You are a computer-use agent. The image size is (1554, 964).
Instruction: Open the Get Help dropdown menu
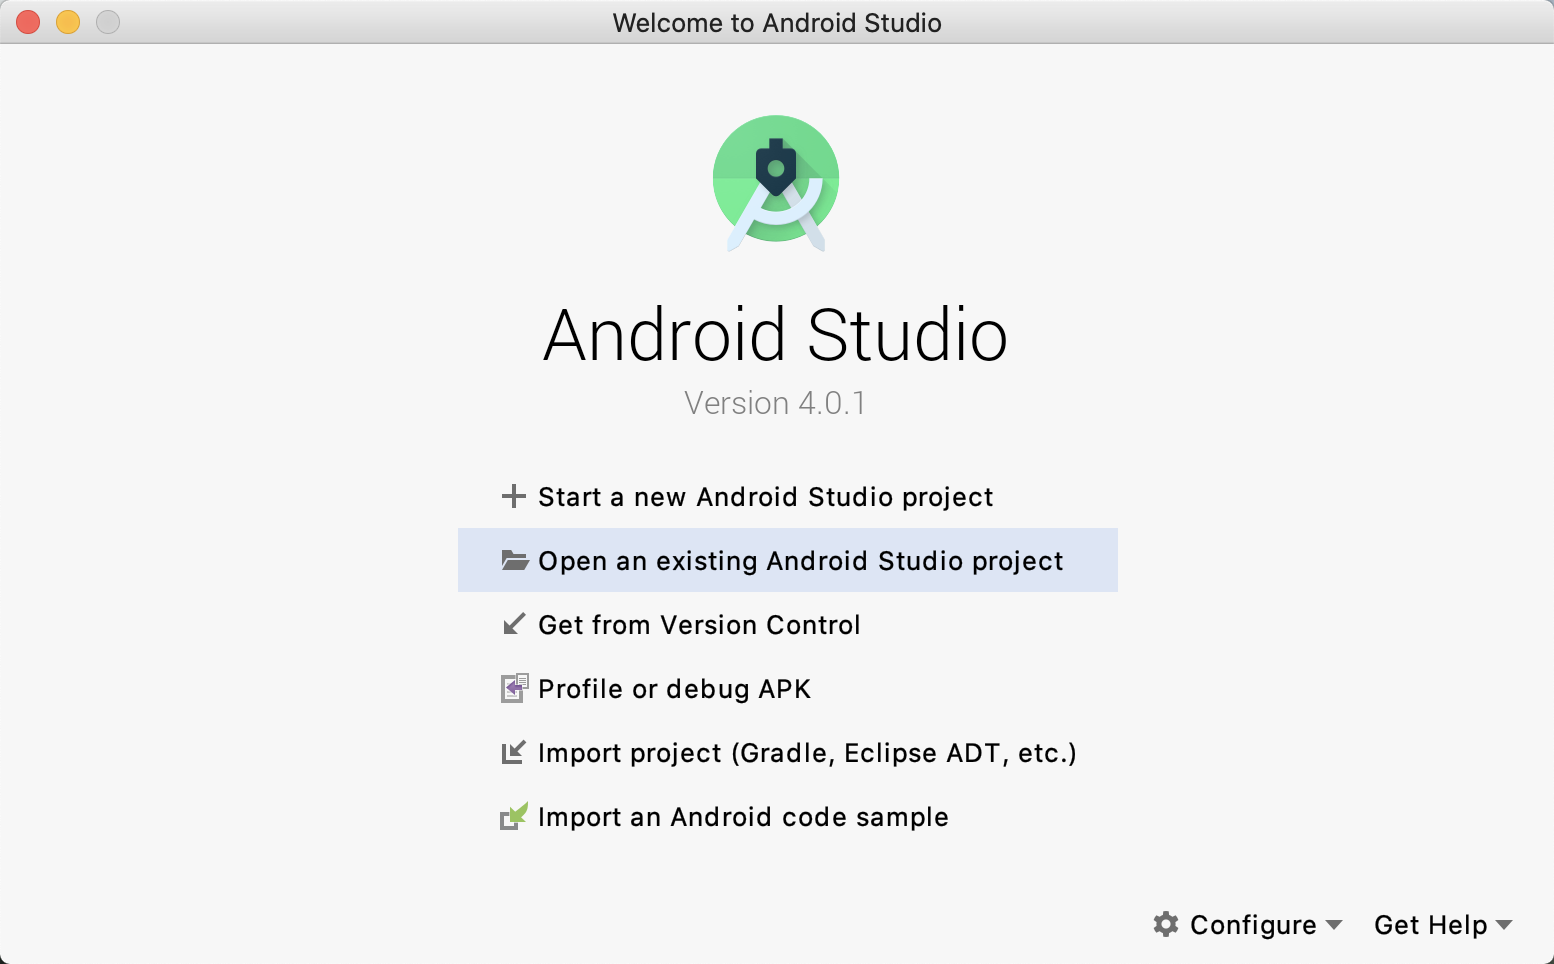(1432, 925)
